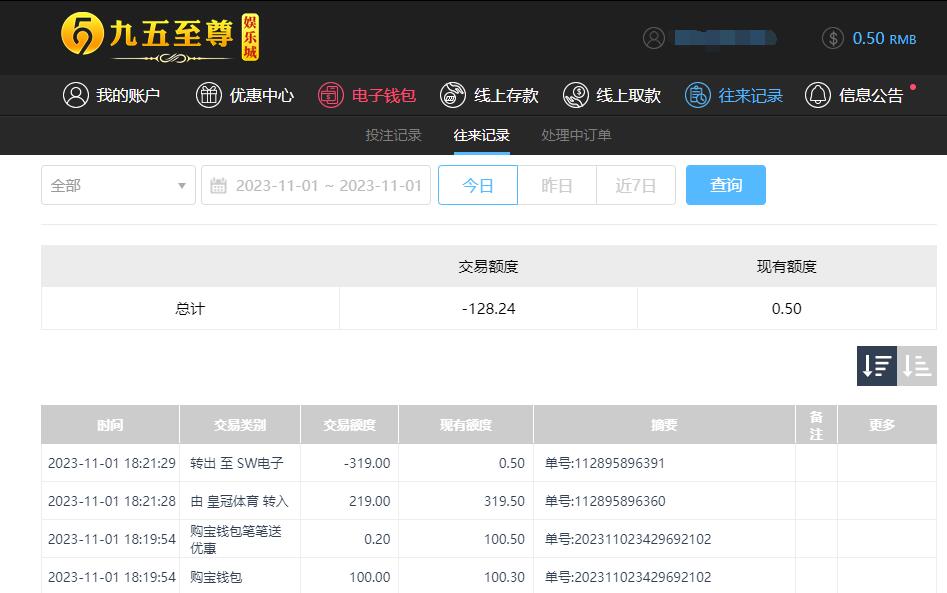Switch to 处理中订单 sub-tab
The width and height of the screenshot is (947, 593).
pyautogui.click(x=576, y=135)
